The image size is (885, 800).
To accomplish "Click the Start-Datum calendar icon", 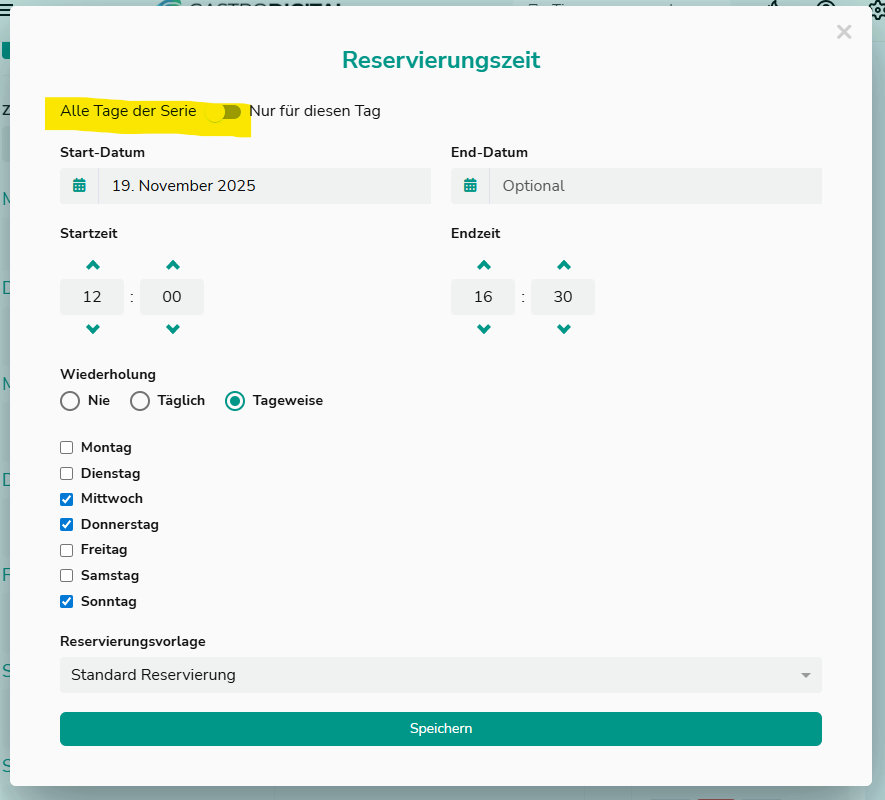I will tap(79, 186).
